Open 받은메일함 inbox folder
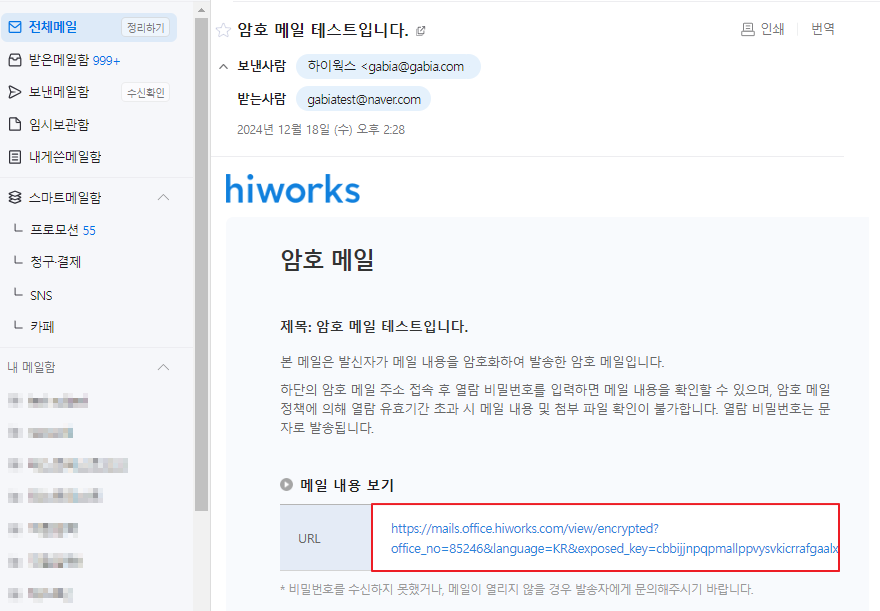The height and width of the screenshot is (611, 880). tap(59, 60)
